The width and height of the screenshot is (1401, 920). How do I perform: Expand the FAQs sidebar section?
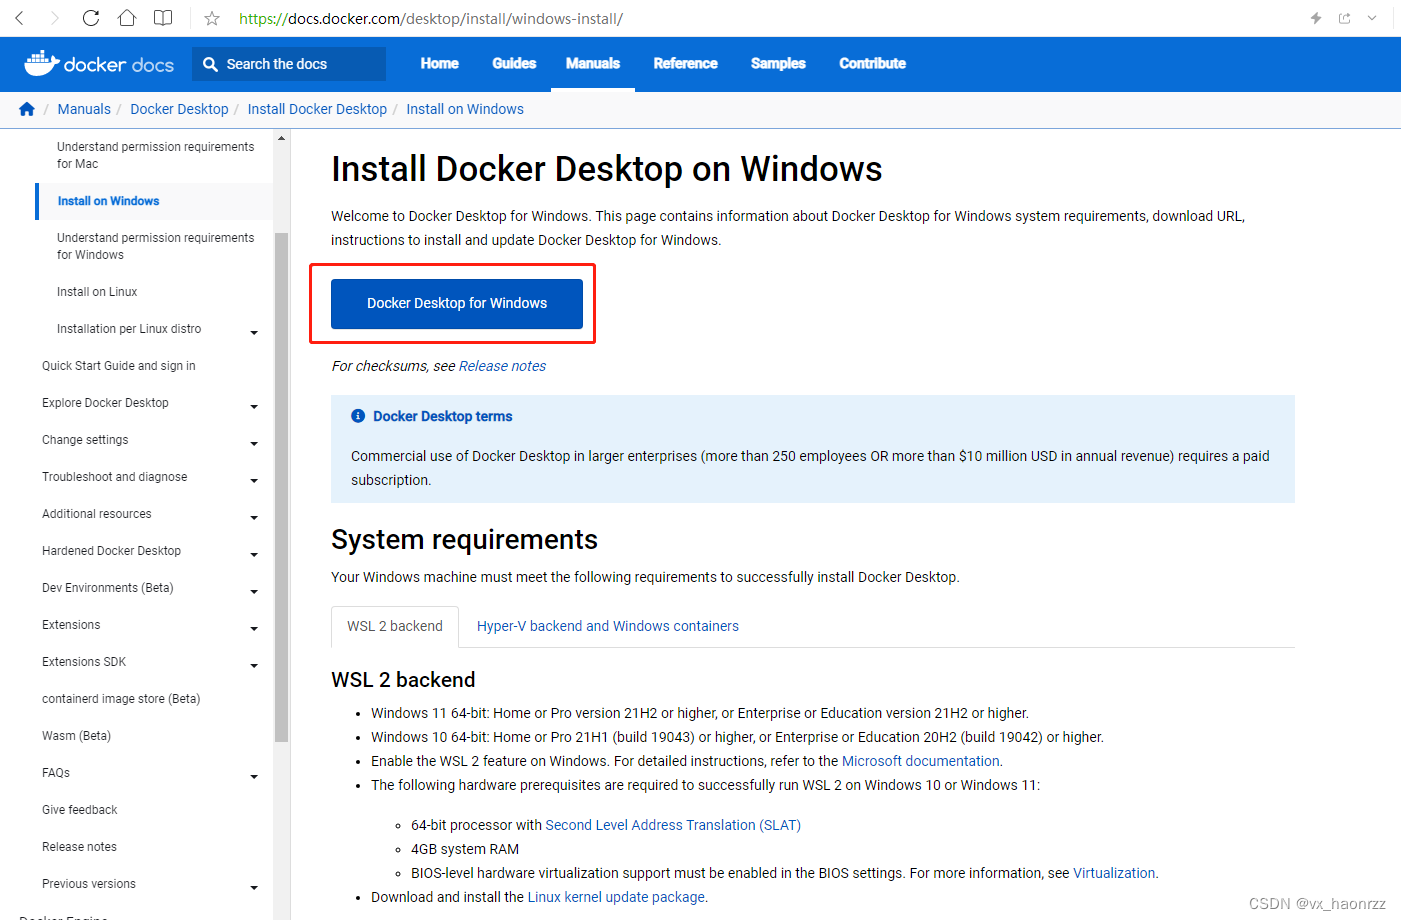point(254,776)
